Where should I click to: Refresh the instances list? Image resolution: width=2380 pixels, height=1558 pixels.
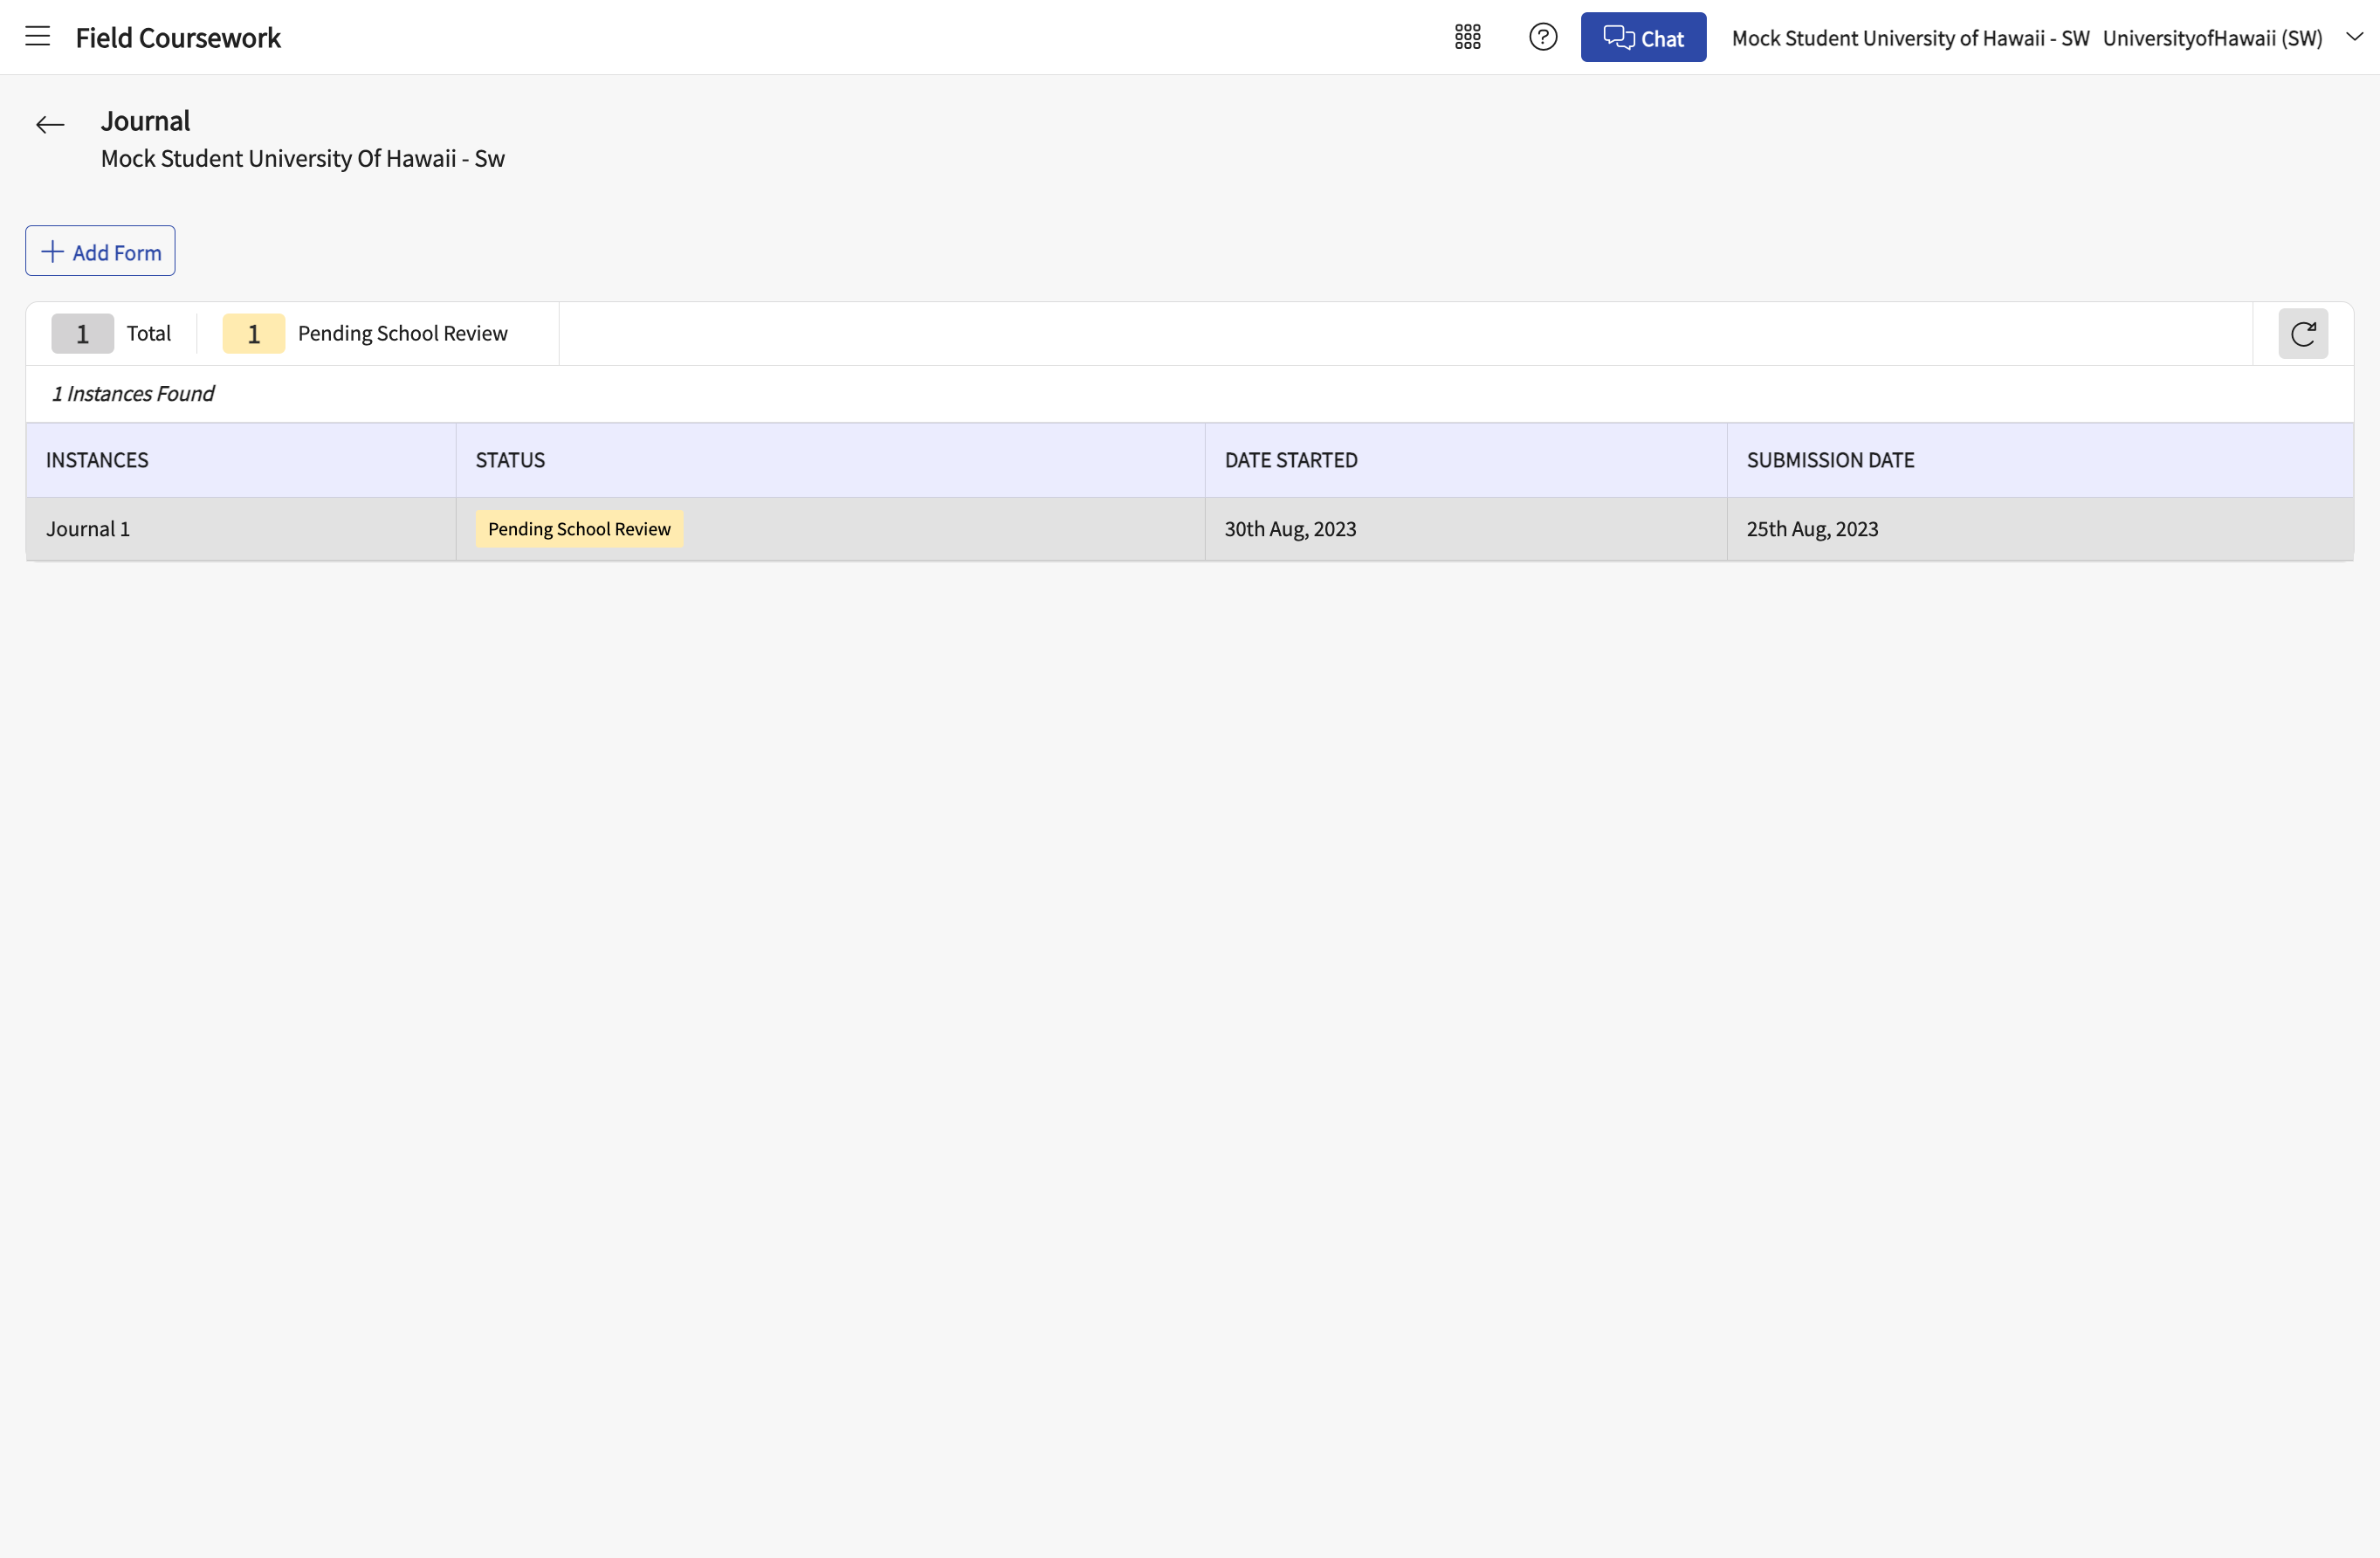(2302, 334)
